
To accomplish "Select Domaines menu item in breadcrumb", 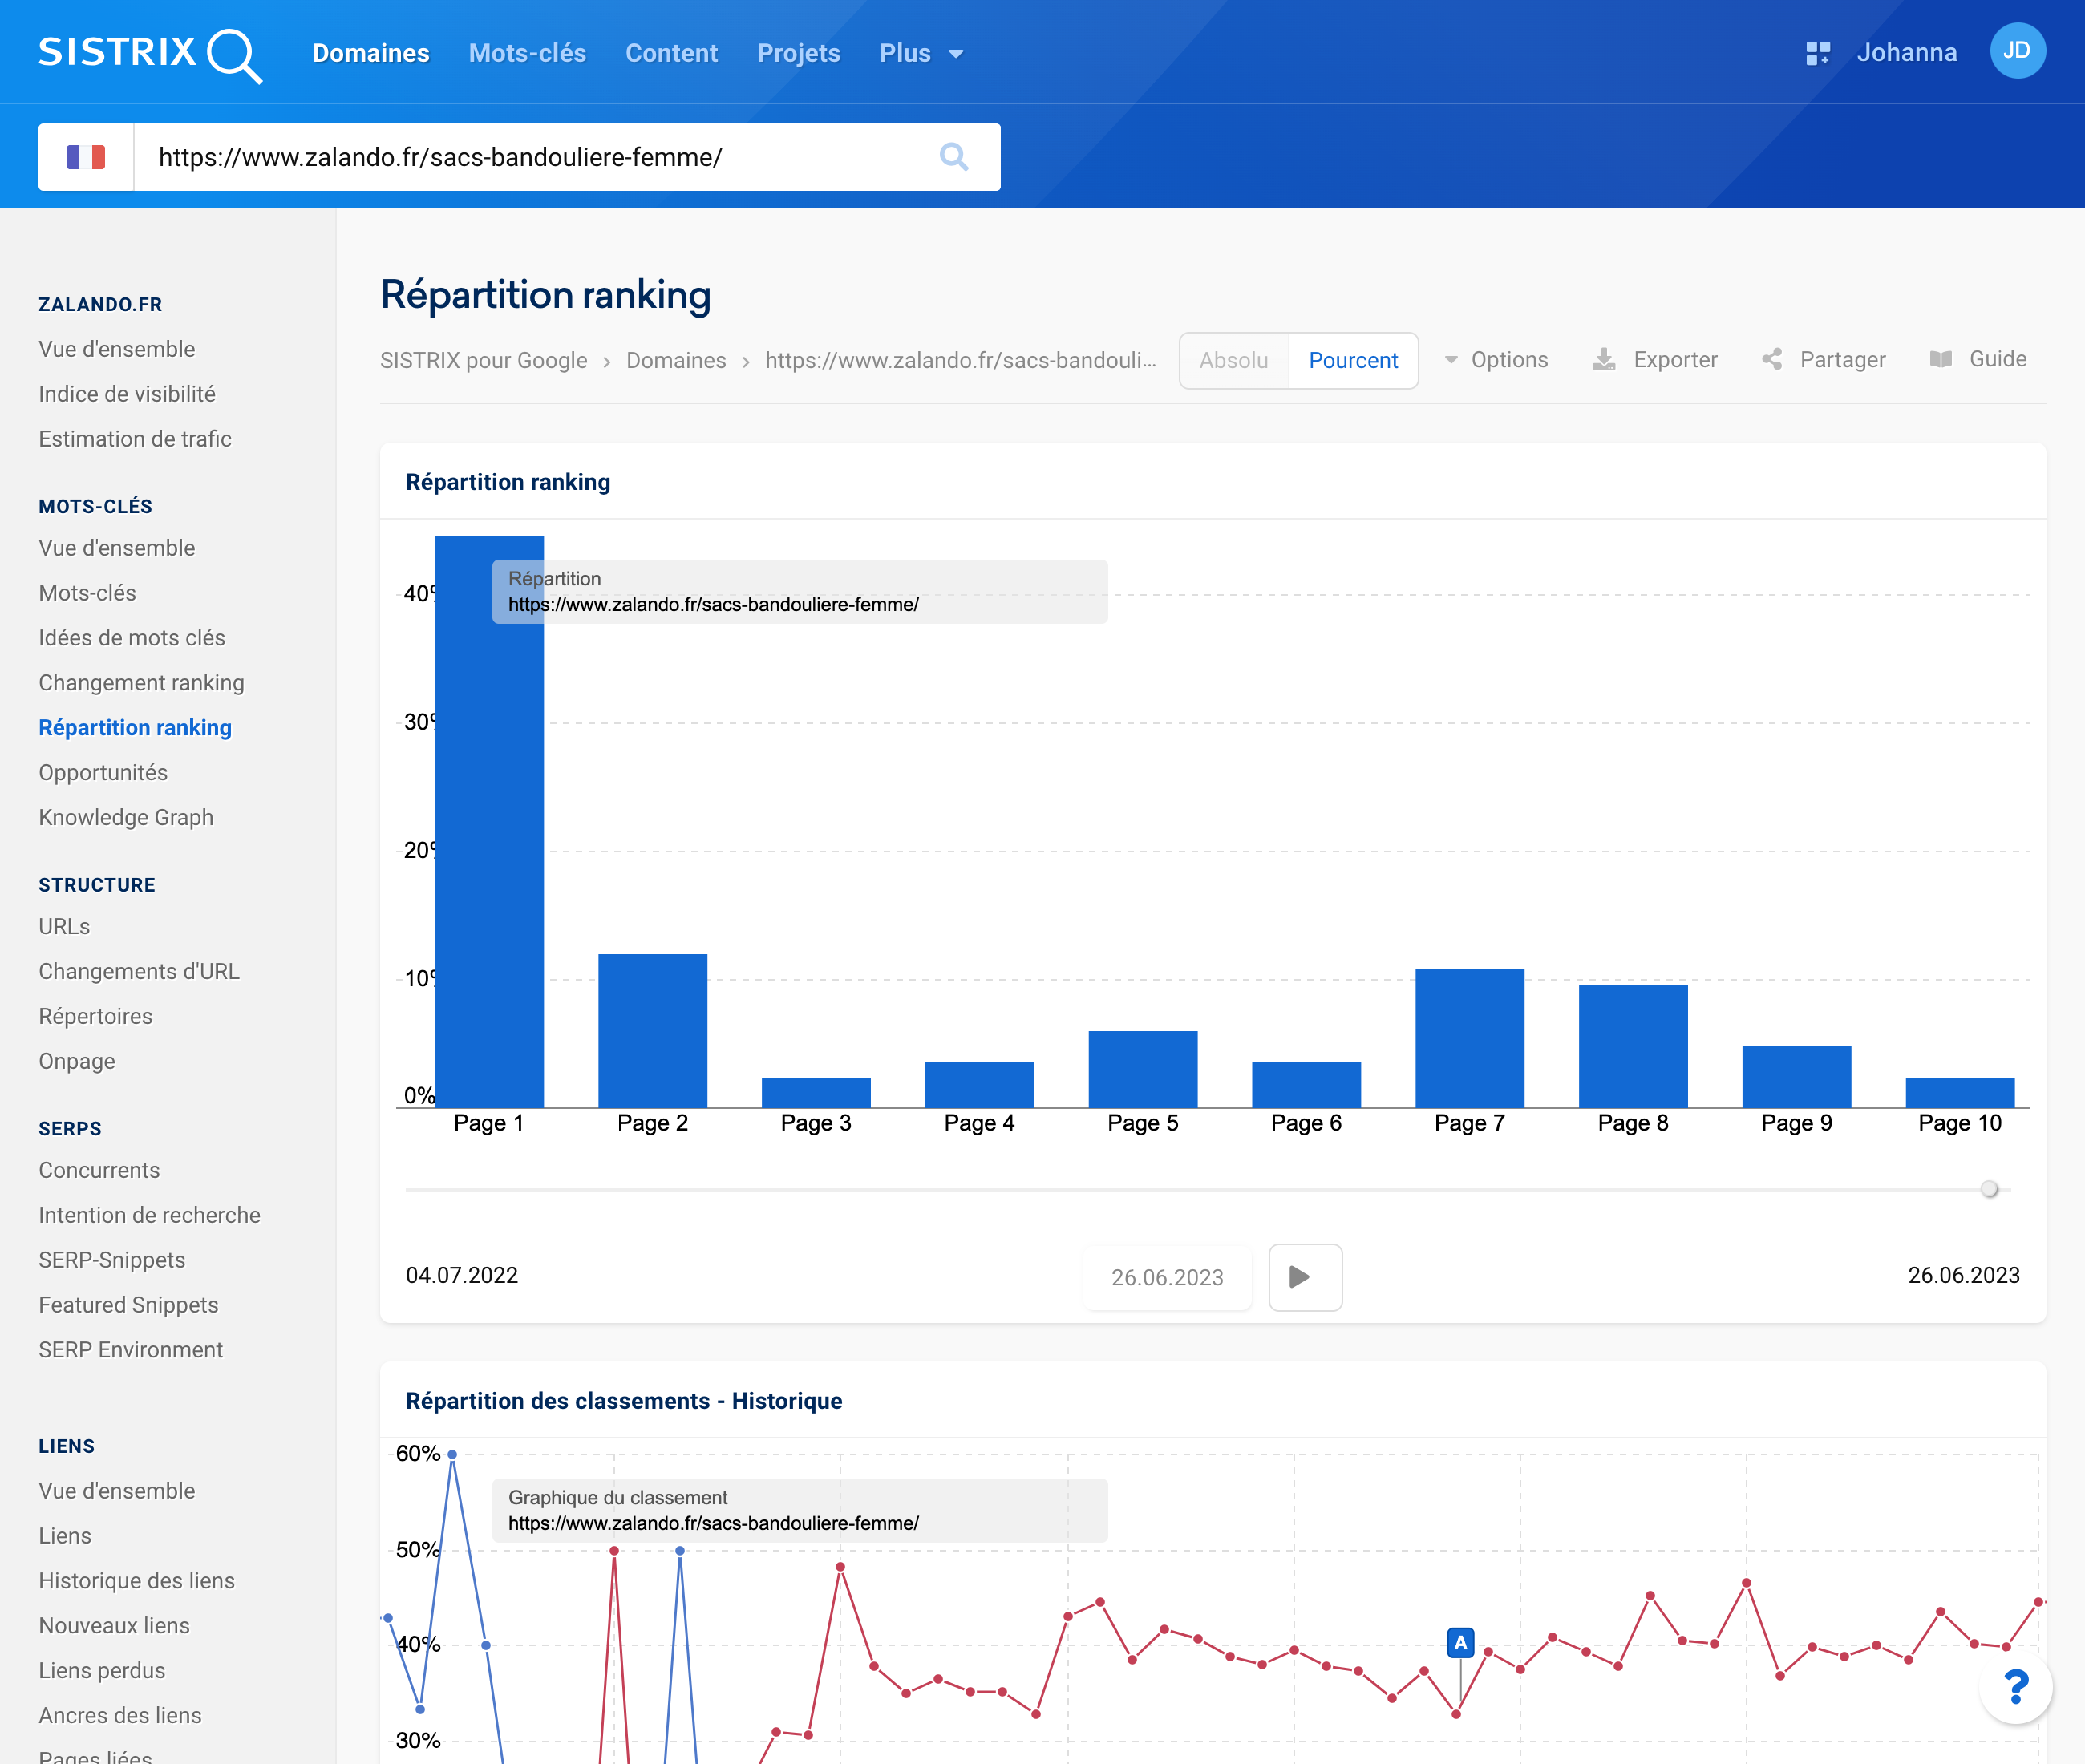I will [x=676, y=361].
